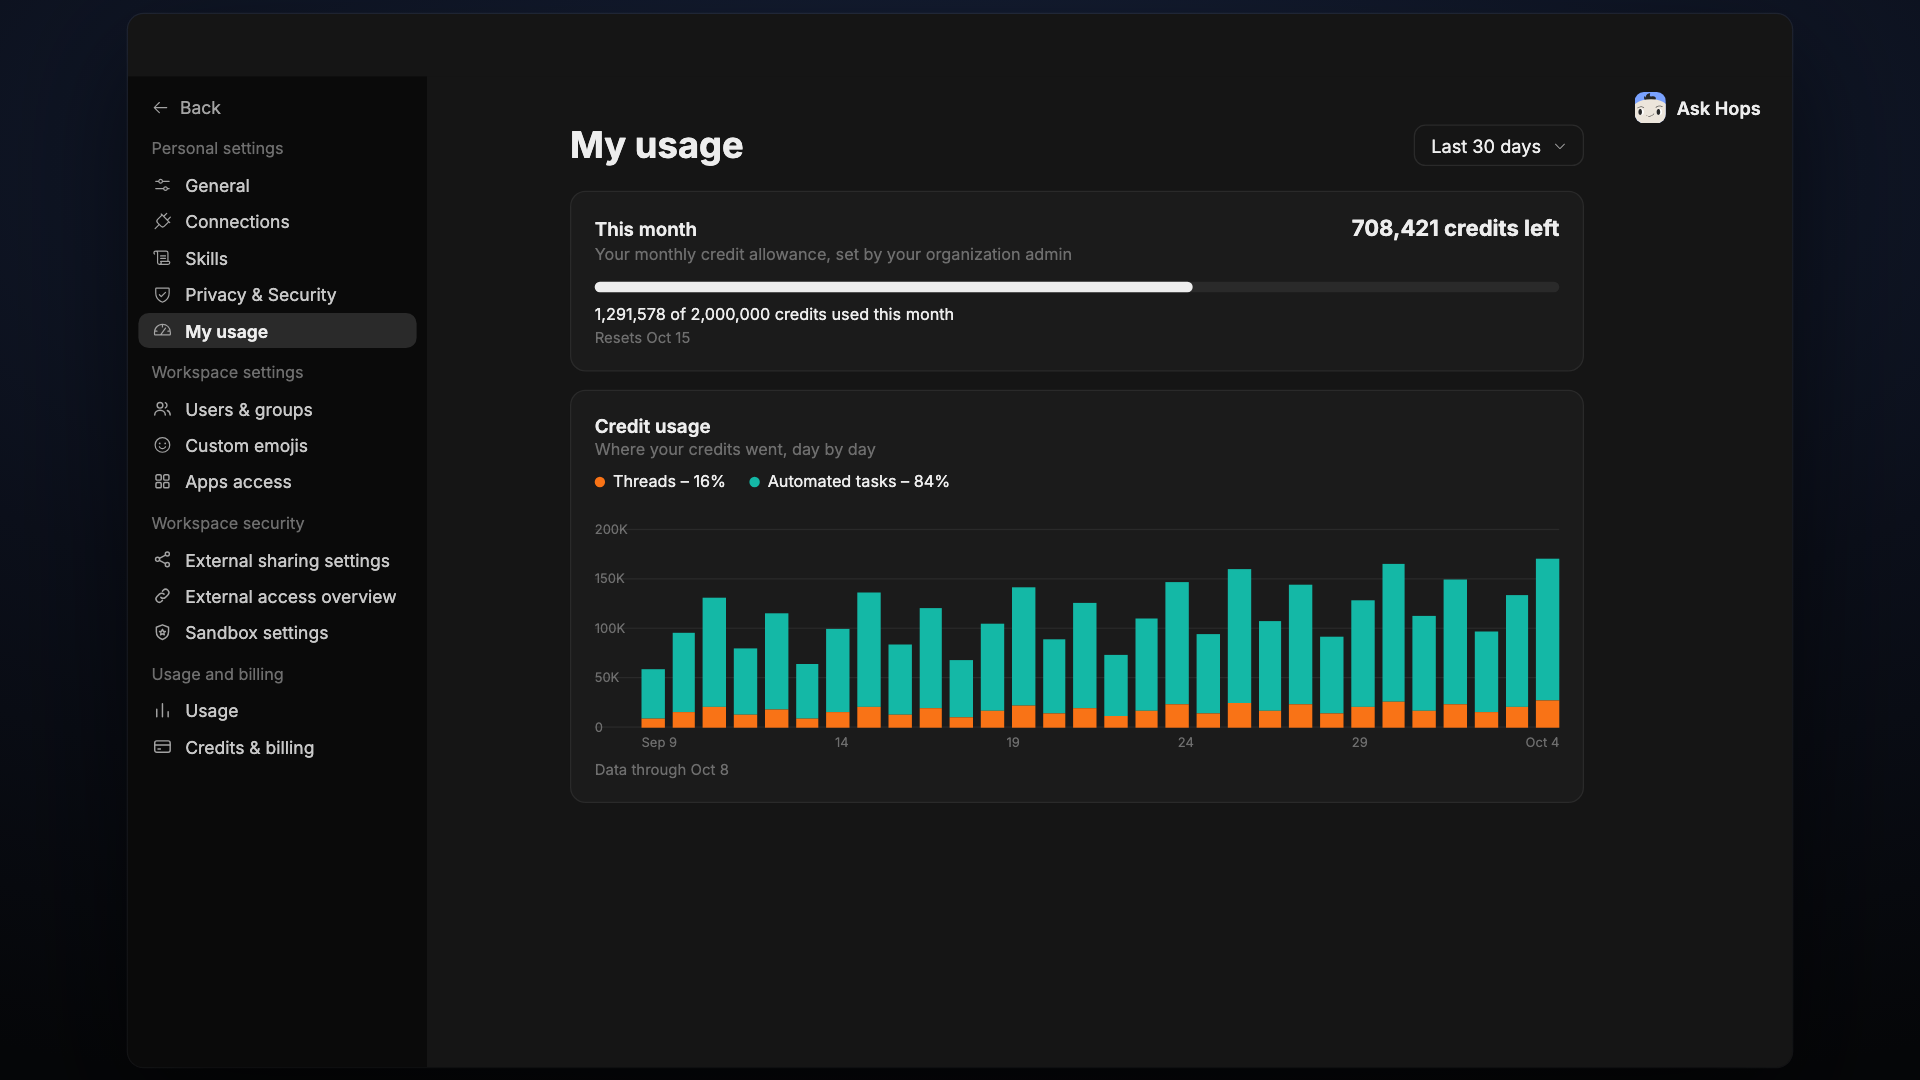Open General personal settings
Screen dimensions: 1920x1080
tap(277, 186)
